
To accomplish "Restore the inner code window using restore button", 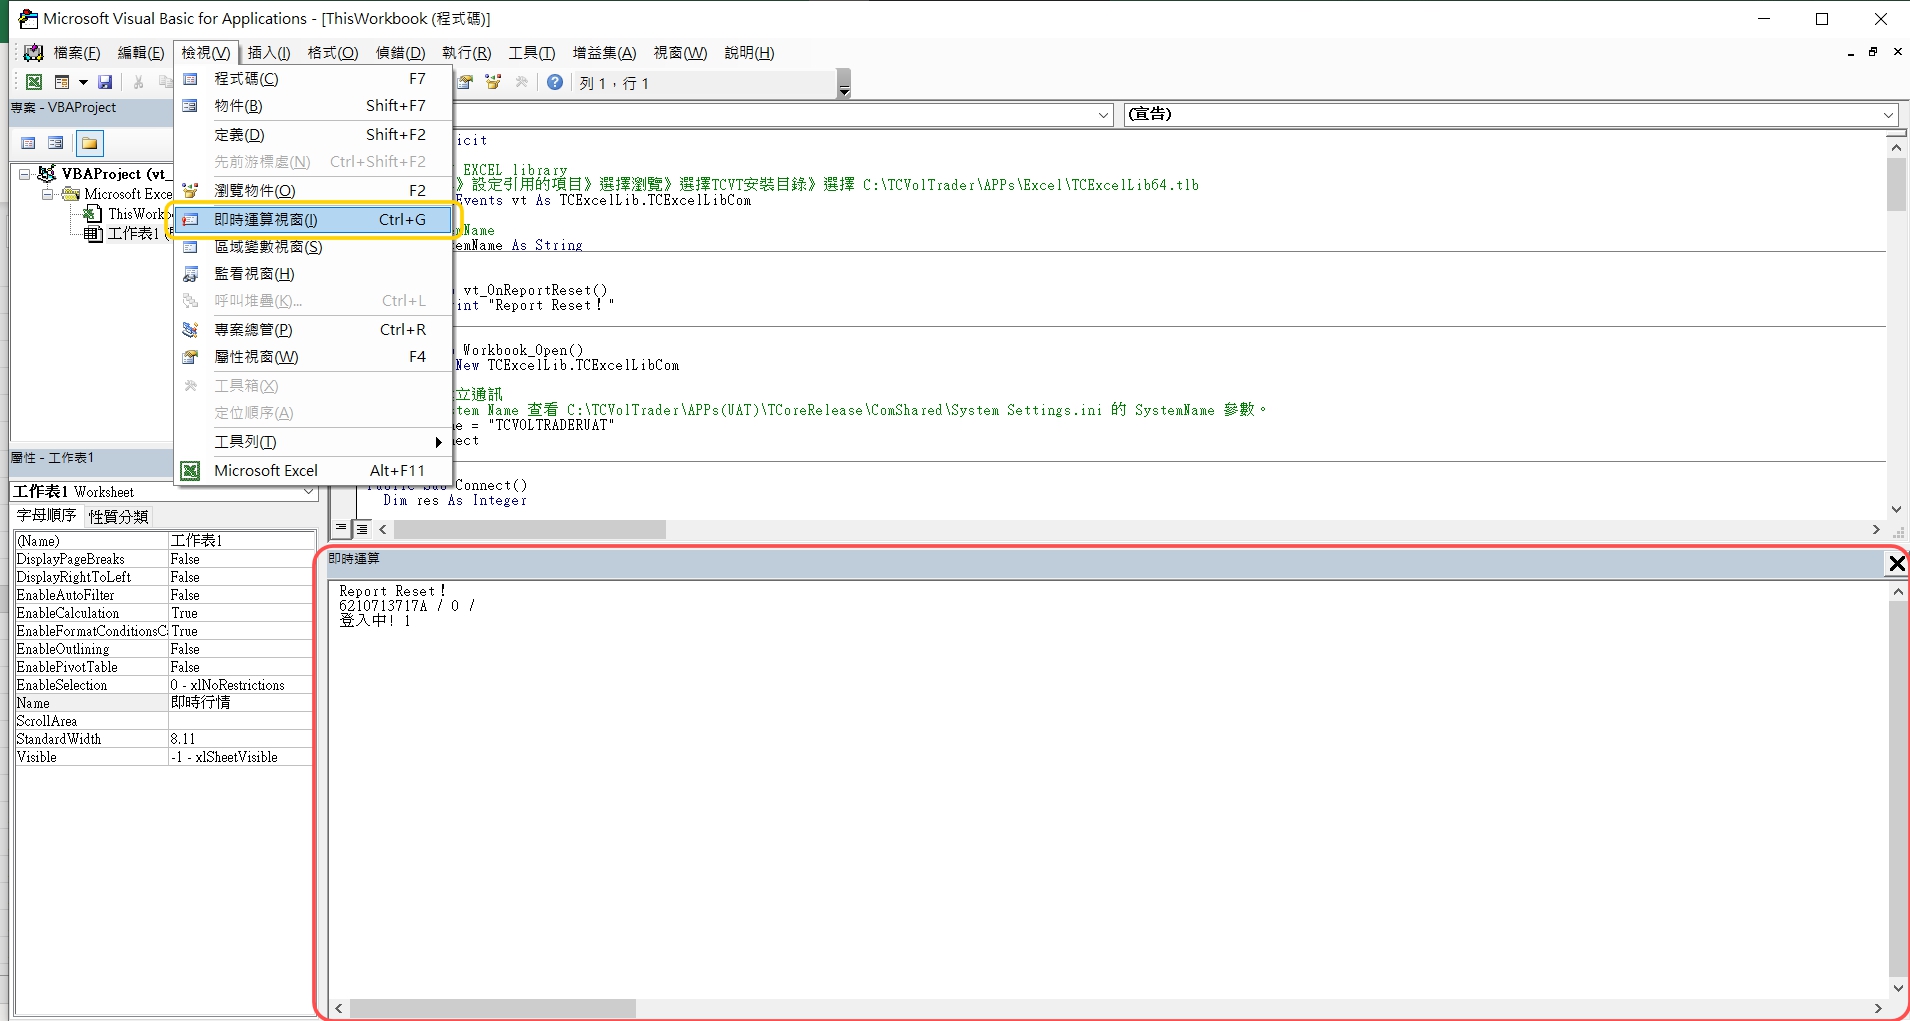I will pyautogui.click(x=1873, y=52).
